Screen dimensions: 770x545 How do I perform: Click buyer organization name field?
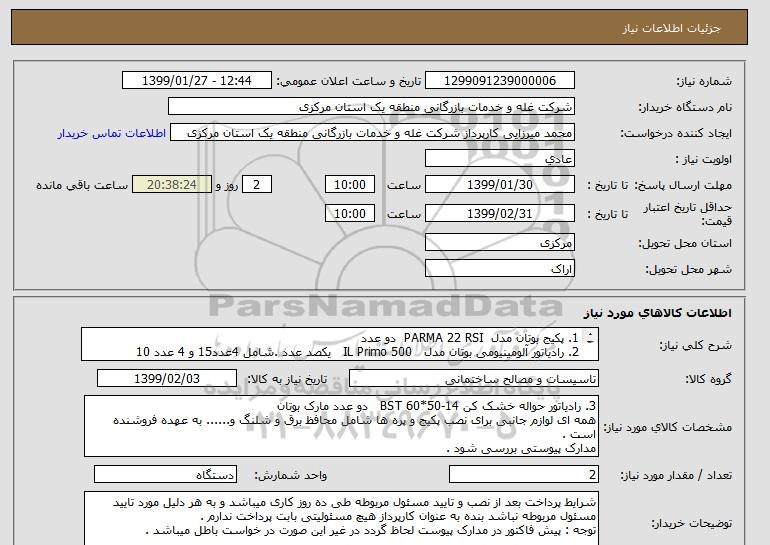(x=371, y=107)
